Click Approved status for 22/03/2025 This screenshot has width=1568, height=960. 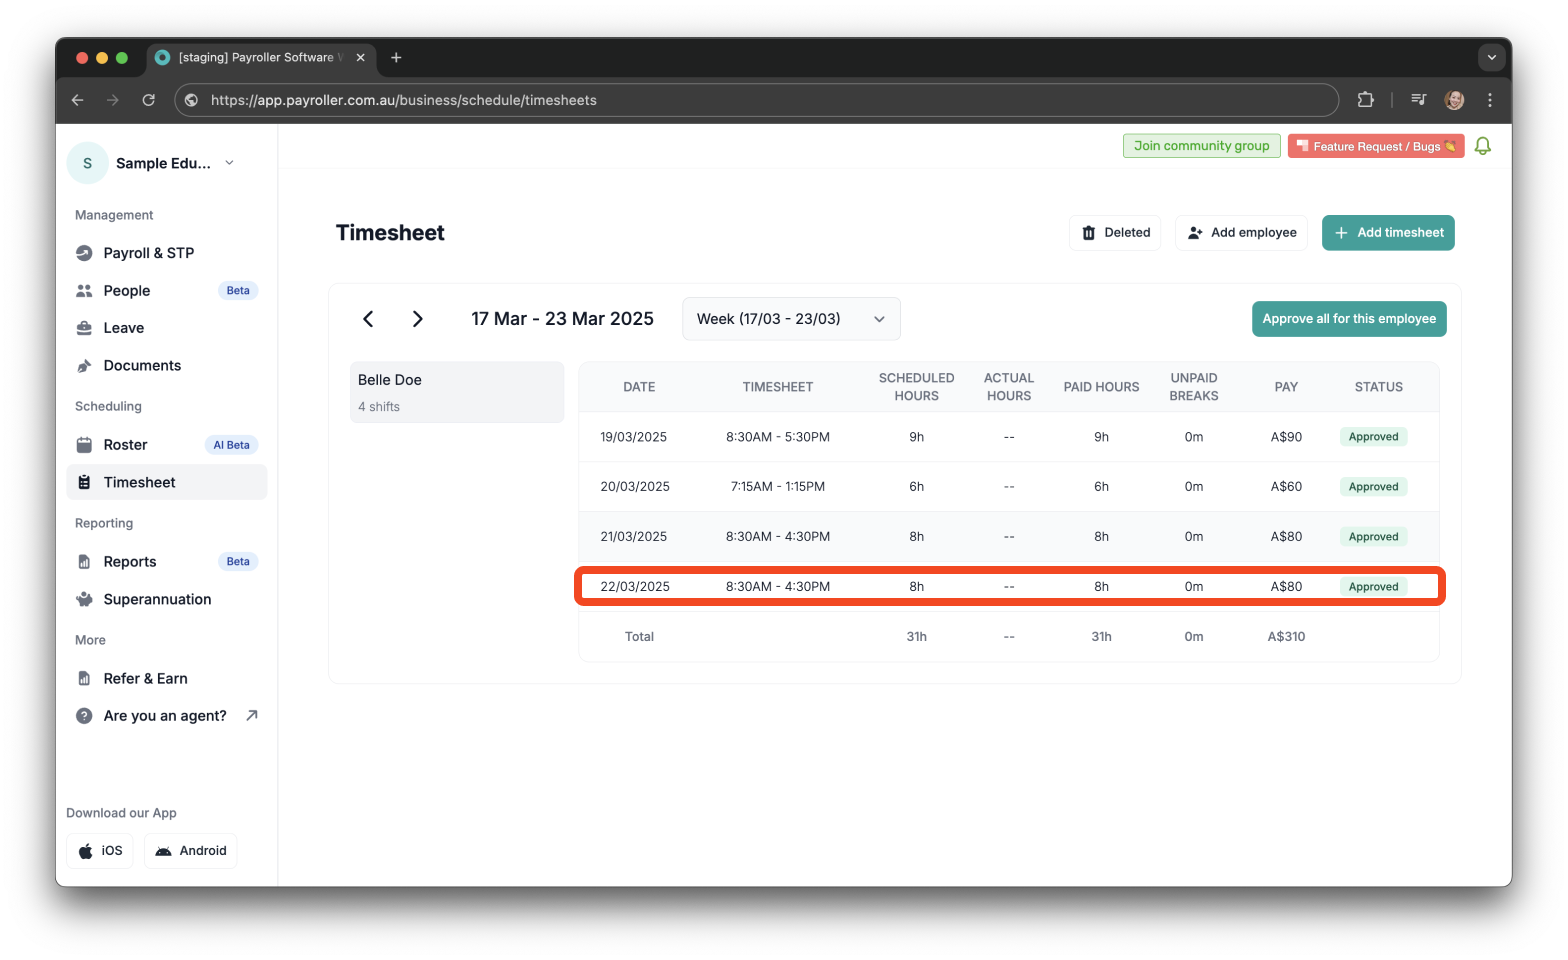(x=1374, y=587)
